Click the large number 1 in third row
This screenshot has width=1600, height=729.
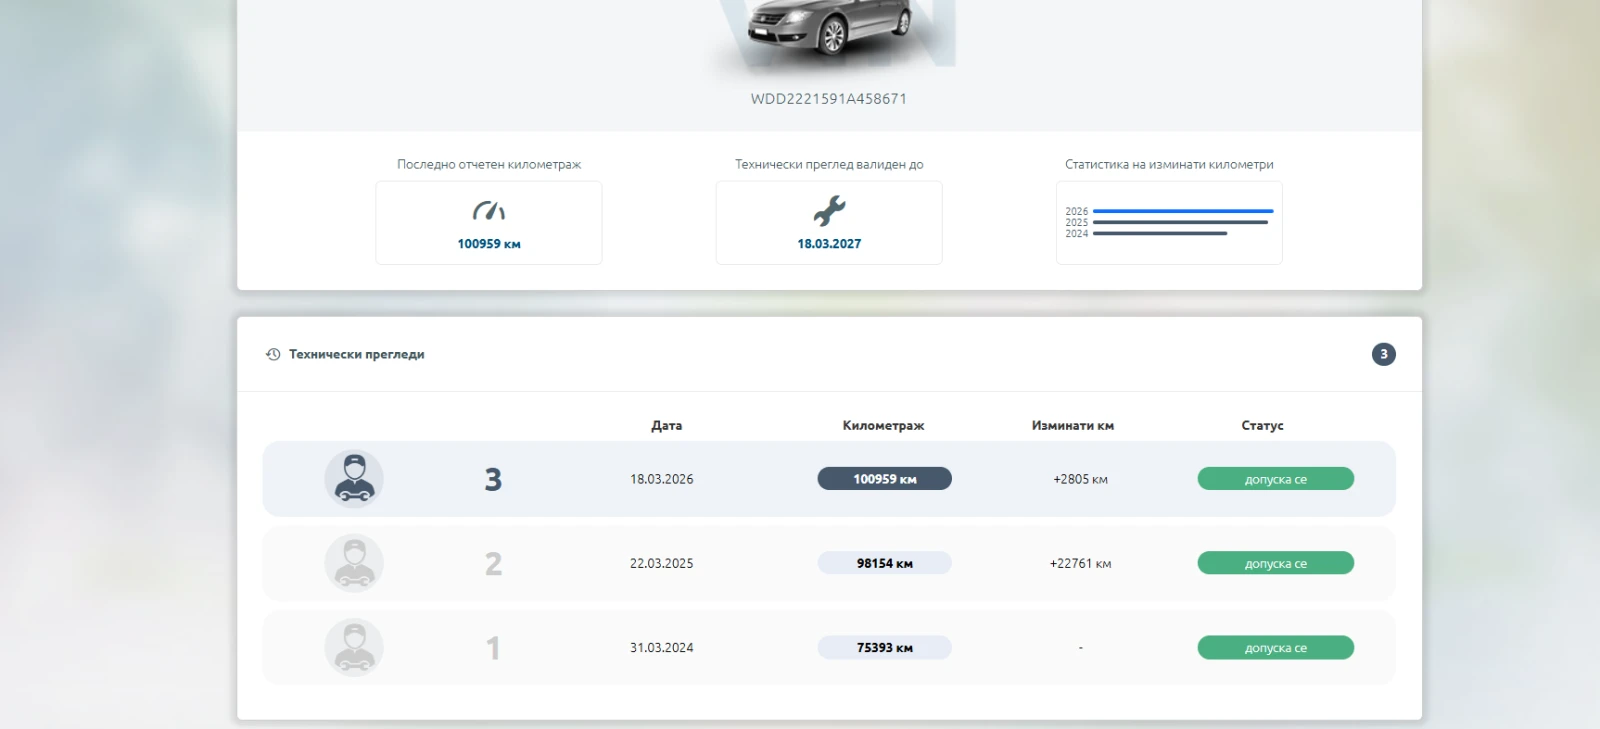(493, 648)
